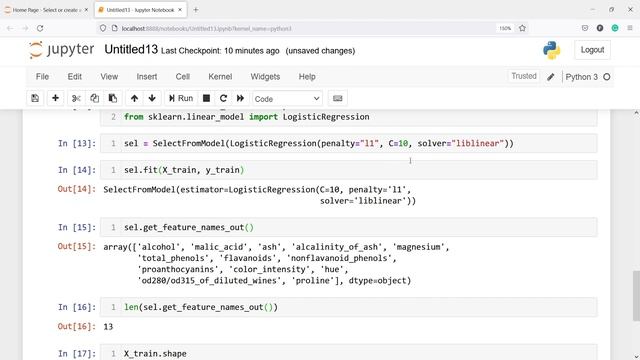Paste cells below icon
Viewport: 640px width, 360px height.
113,98
